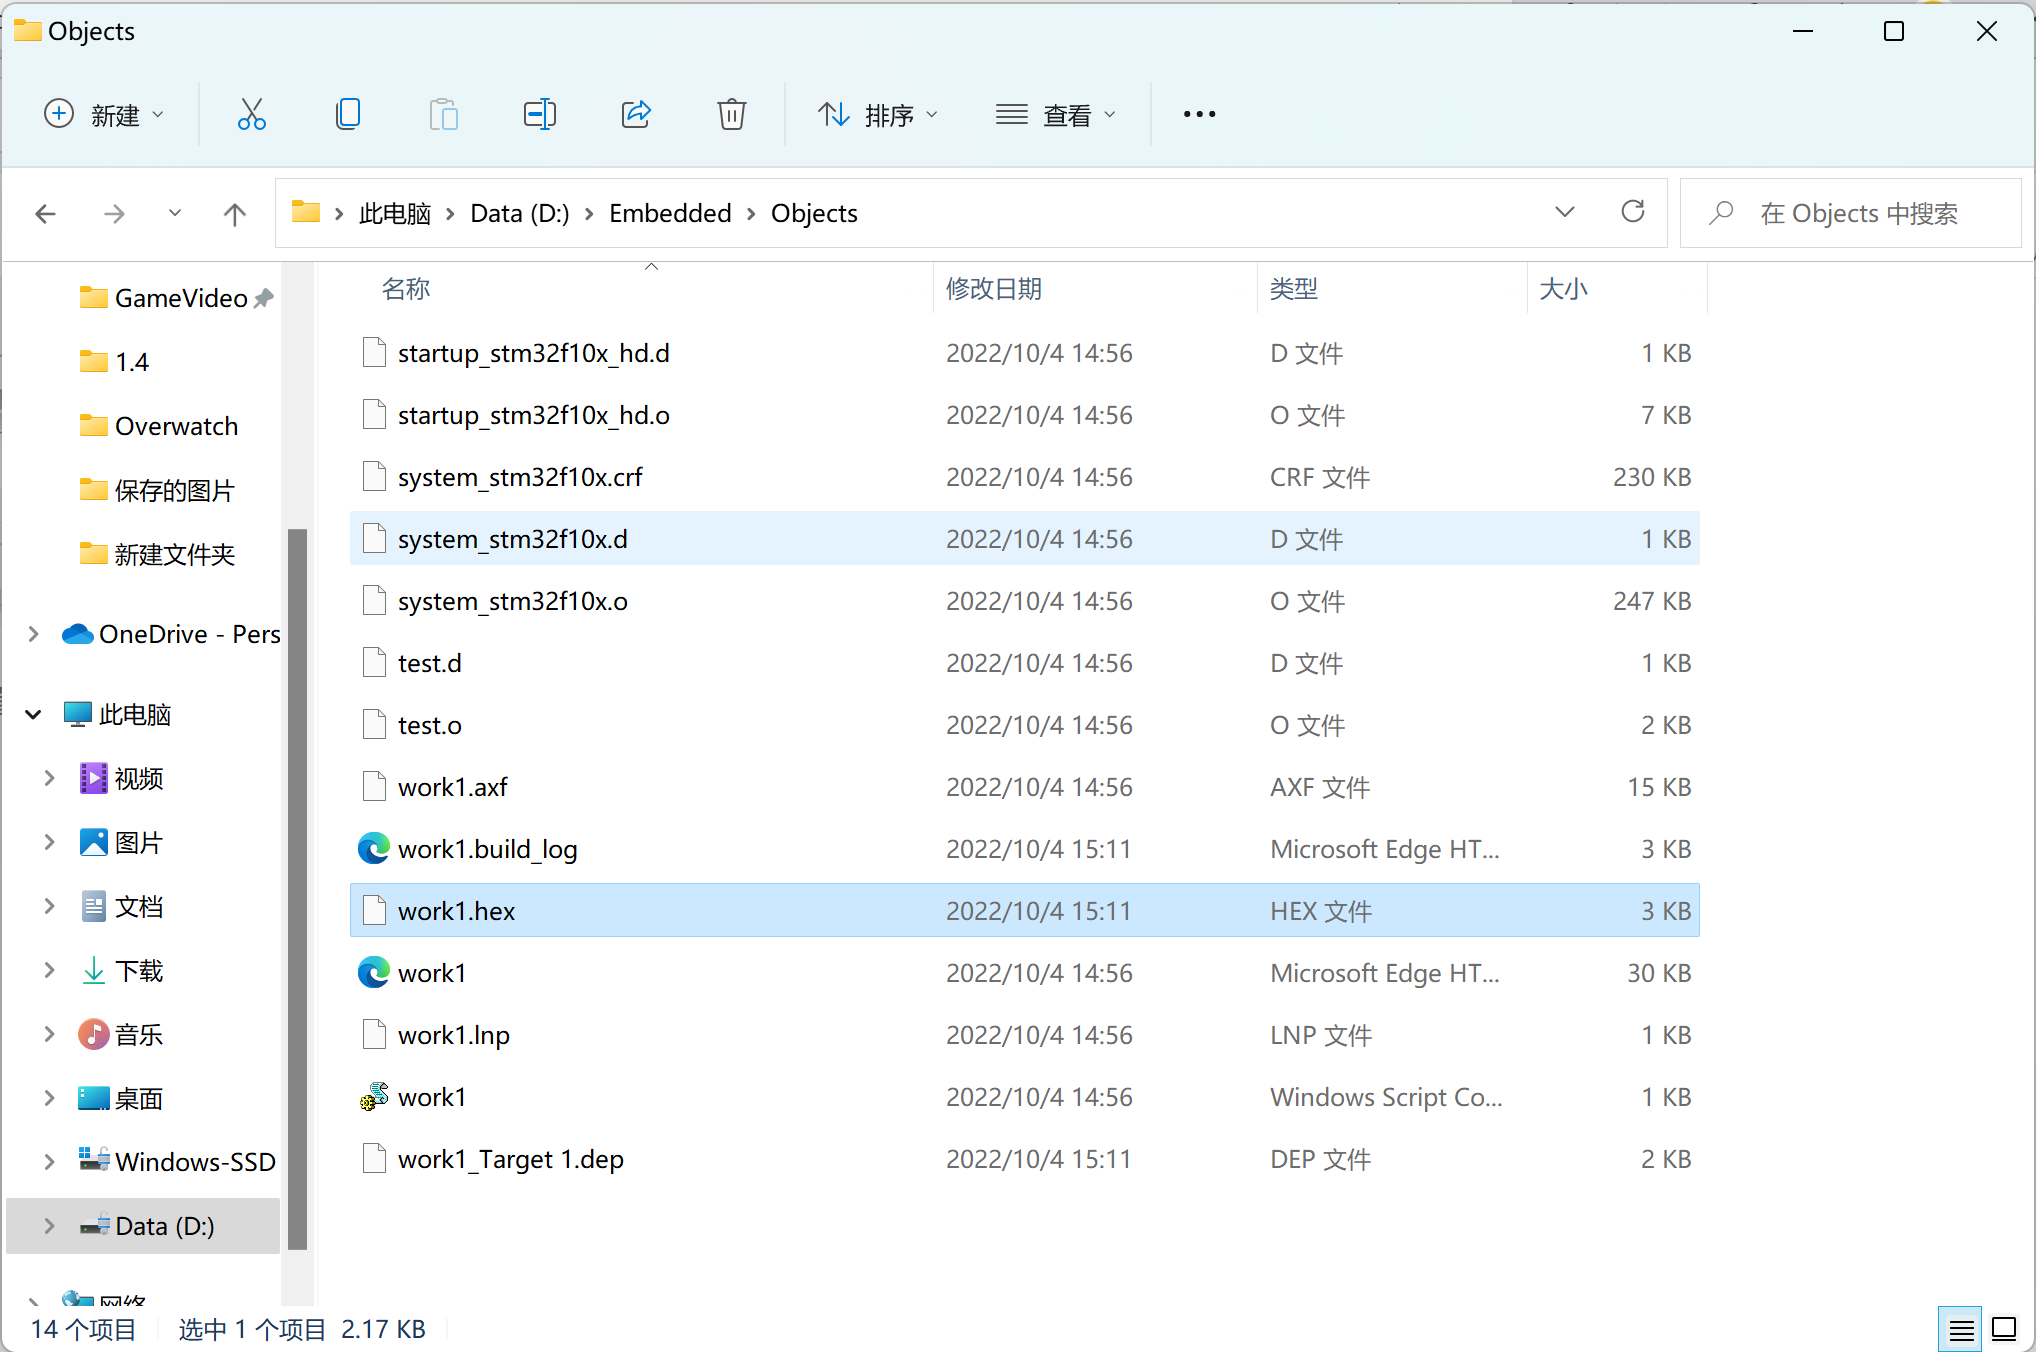Open recent locations dropdown chevron
This screenshot has height=1352, width=2036.
pyautogui.click(x=175, y=213)
